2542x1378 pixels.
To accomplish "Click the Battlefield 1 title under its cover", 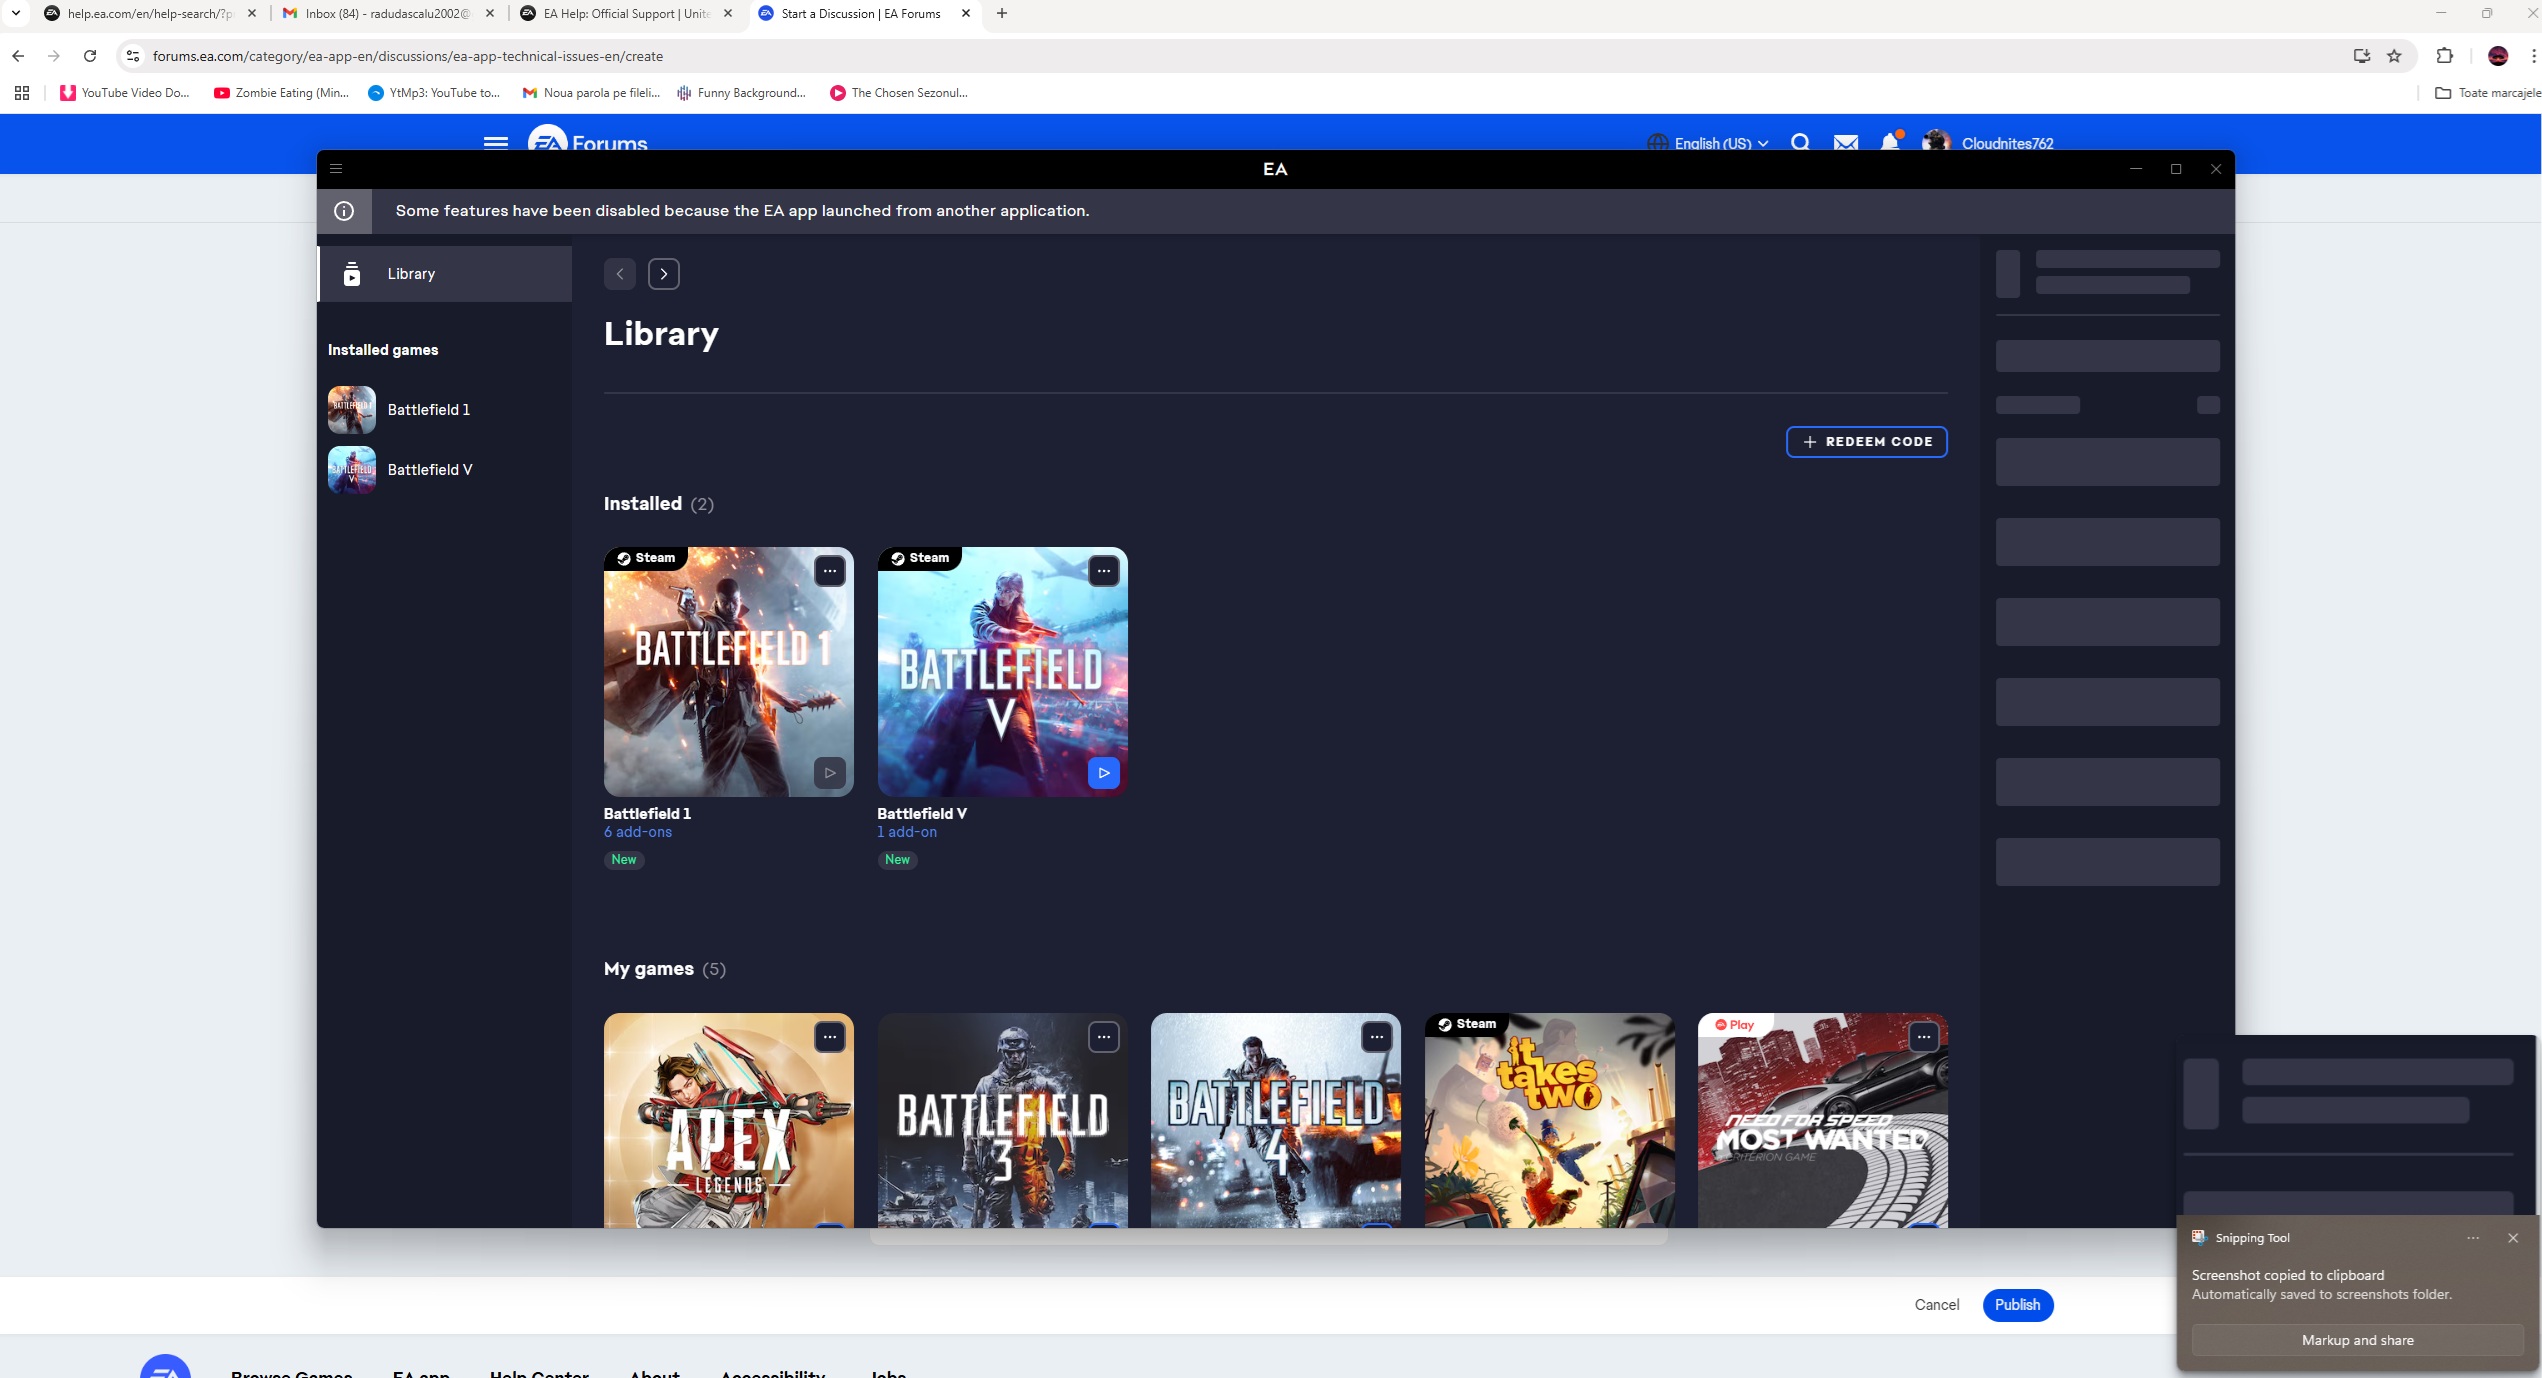I will tap(647, 814).
